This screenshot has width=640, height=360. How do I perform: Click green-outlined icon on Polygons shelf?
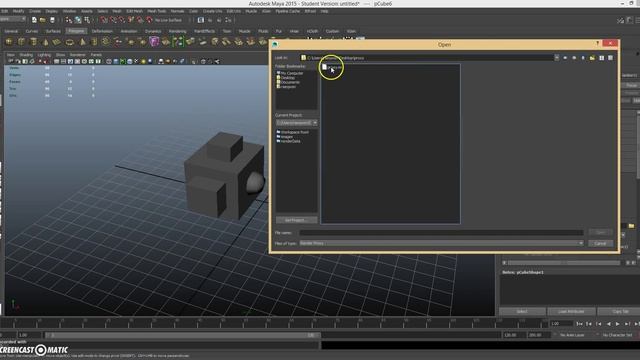pos(178,41)
